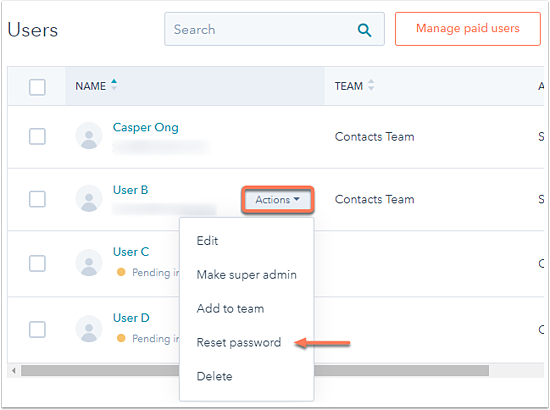Image resolution: width=550 pixels, height=410 pixels.
Task: Select Add to team menu entry
Action: pos(230,309)
